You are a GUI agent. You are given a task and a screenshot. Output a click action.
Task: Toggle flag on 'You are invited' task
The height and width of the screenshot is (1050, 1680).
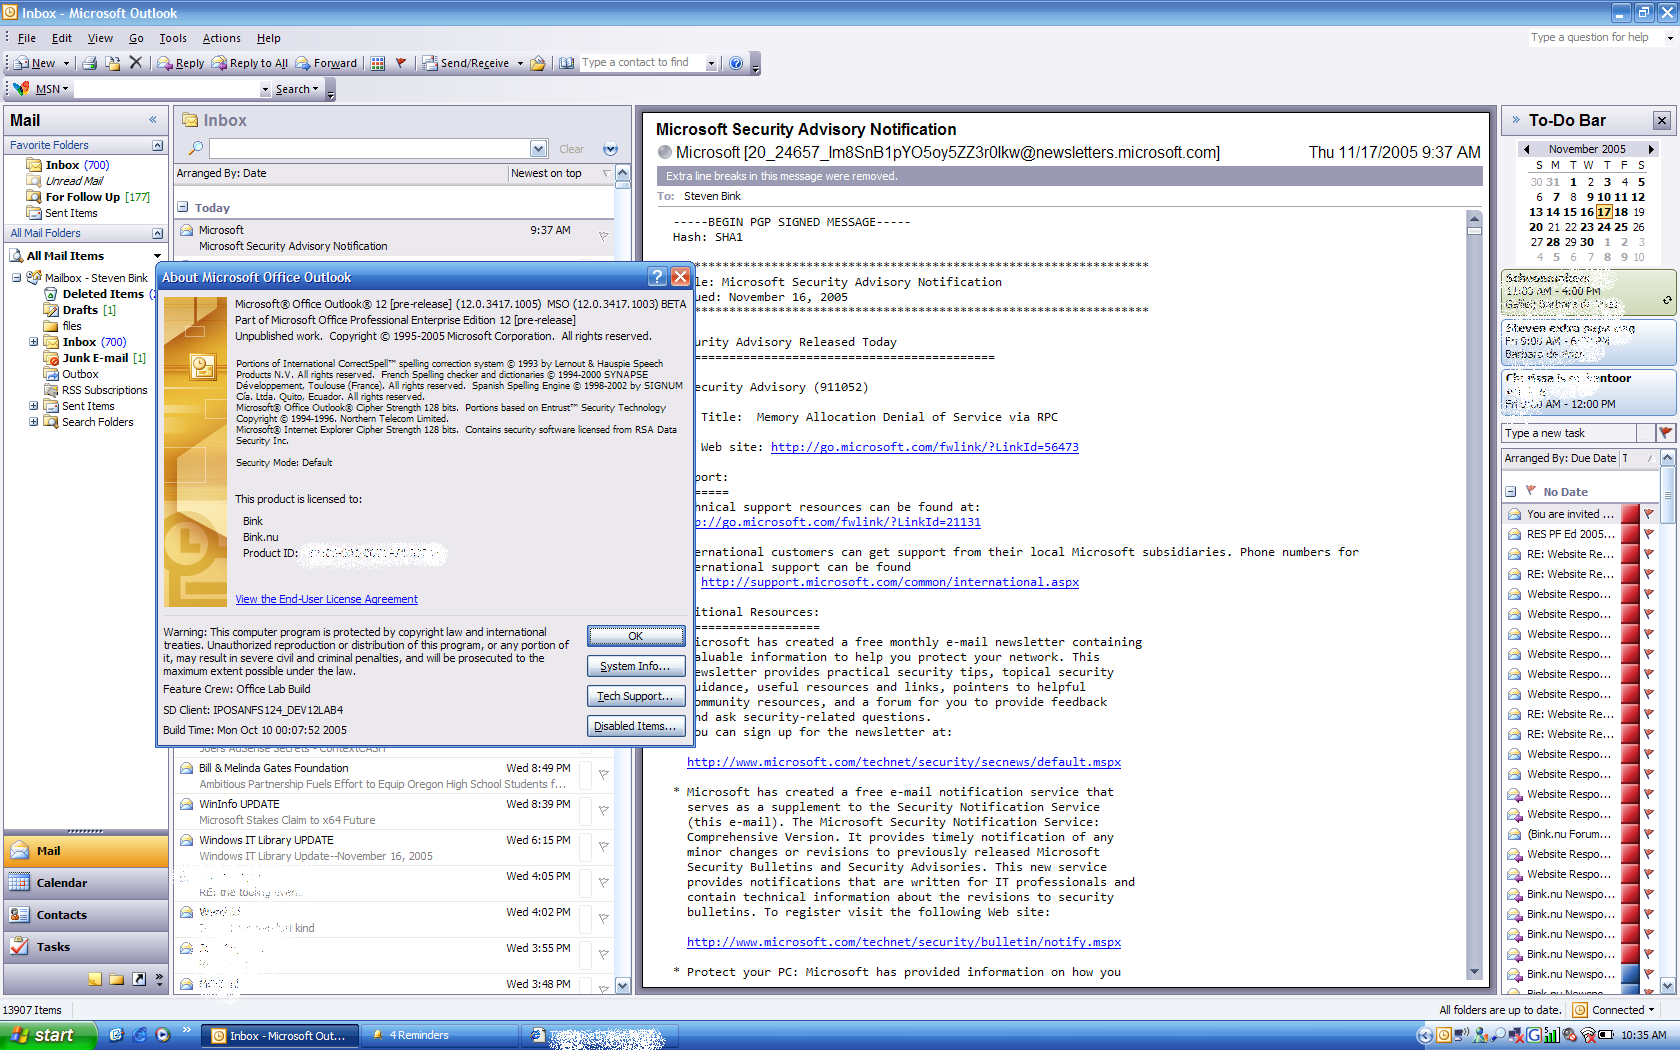point(1648,514)
